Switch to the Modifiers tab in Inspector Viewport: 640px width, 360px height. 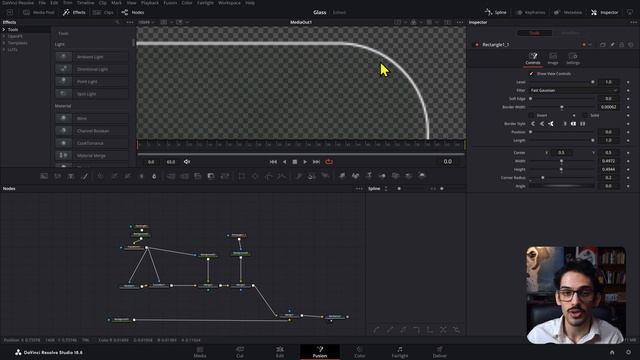click(570, 33)
